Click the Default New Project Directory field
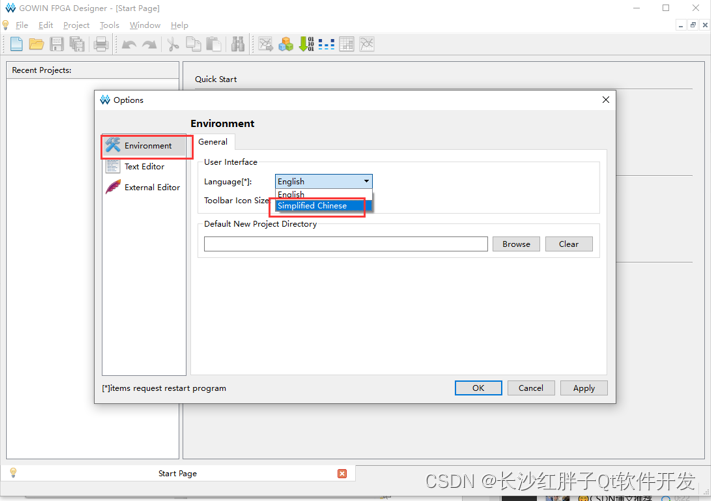The width and height of the screenshot is (711, 501). (x=346, y=244)
